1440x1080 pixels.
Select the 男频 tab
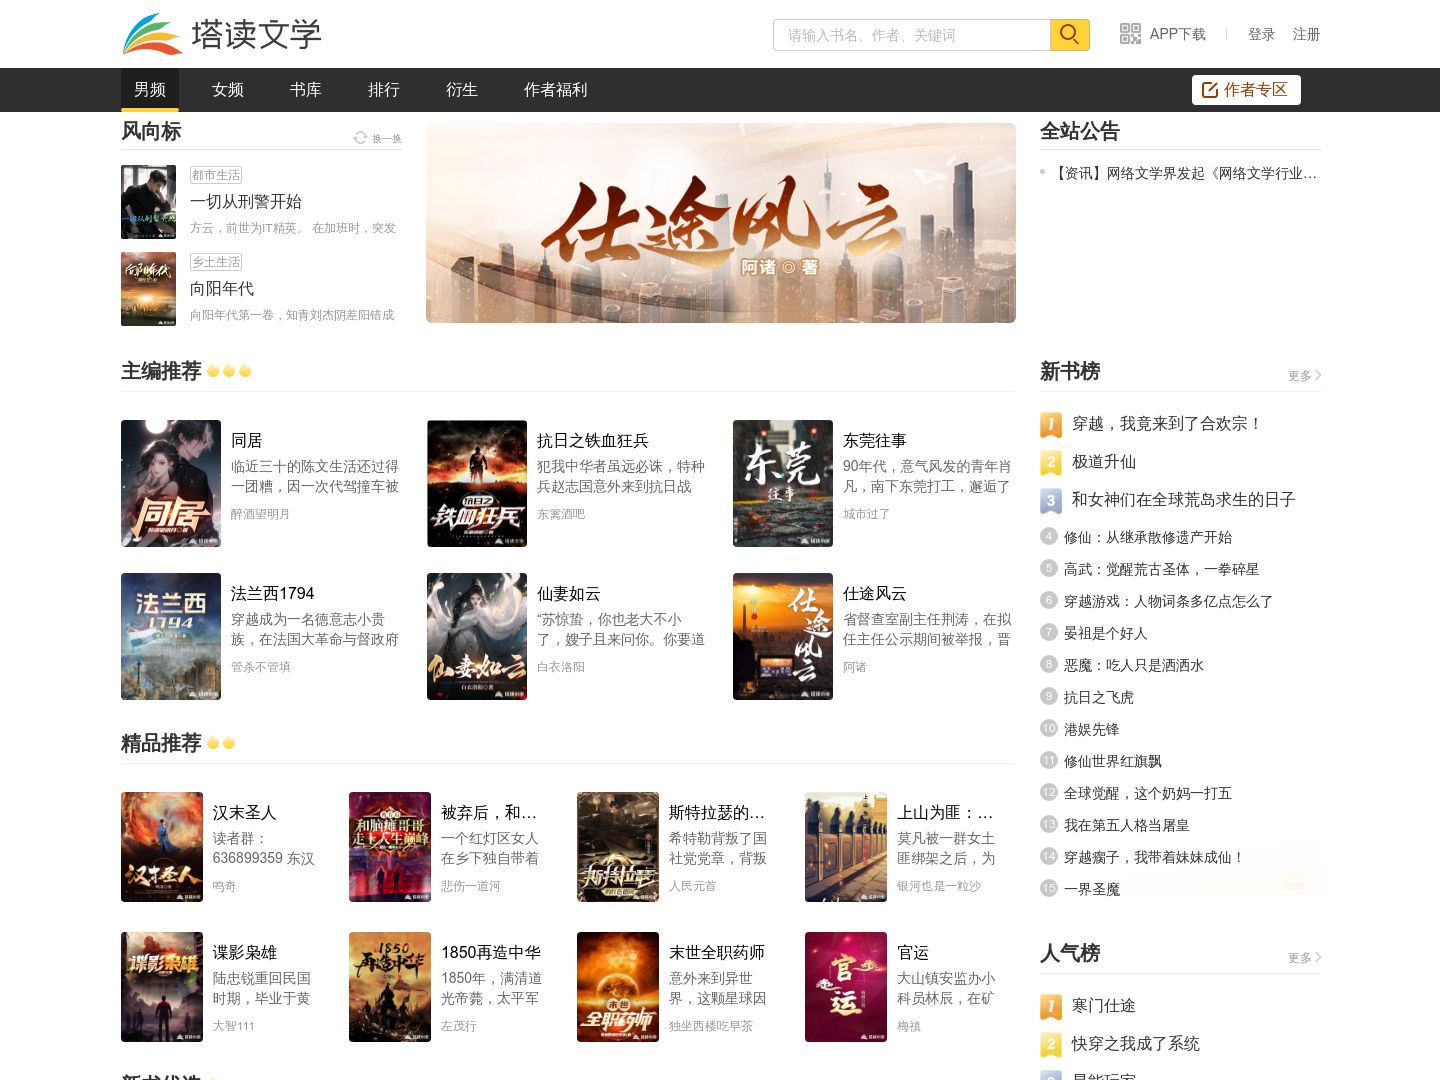click(150, 90)
